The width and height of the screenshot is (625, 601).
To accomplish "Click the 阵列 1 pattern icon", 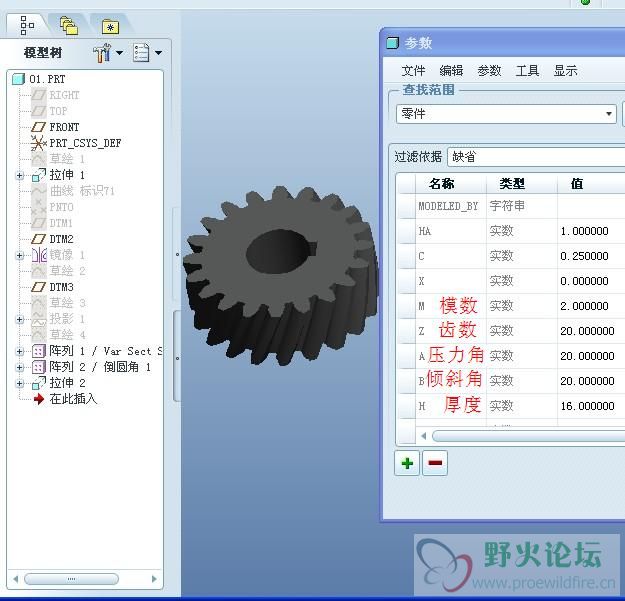I will pyautogui.click(x=39, y=351).
